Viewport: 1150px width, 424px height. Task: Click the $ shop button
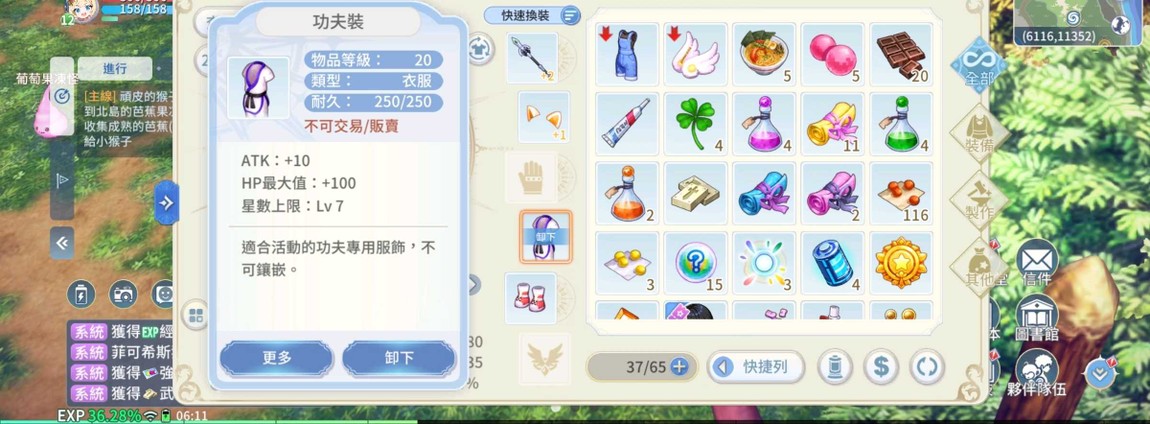881,367
